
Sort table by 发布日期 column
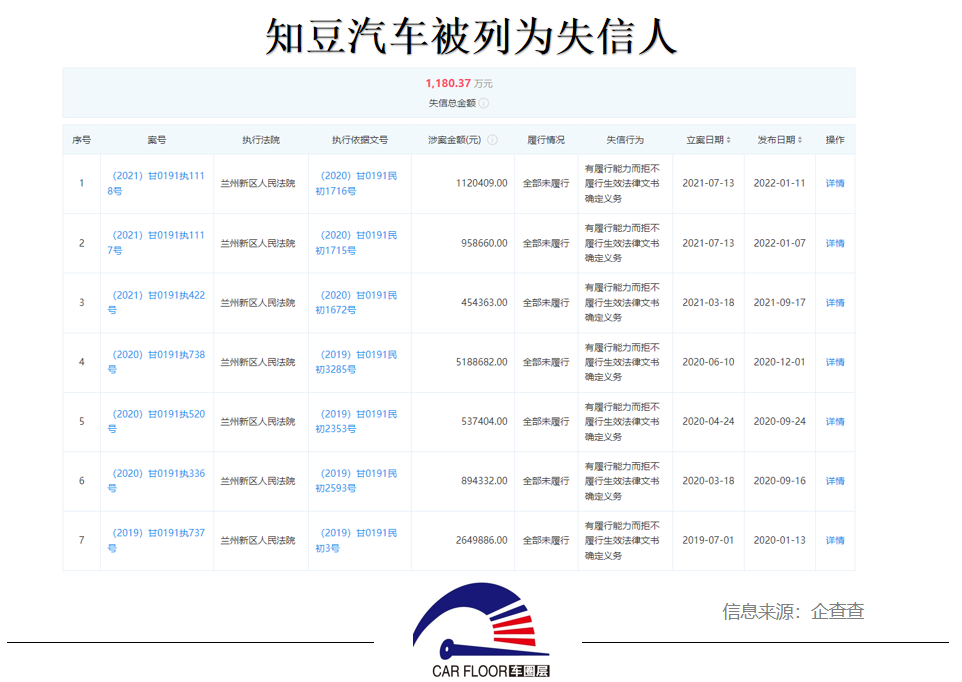(x=779, y=140)
